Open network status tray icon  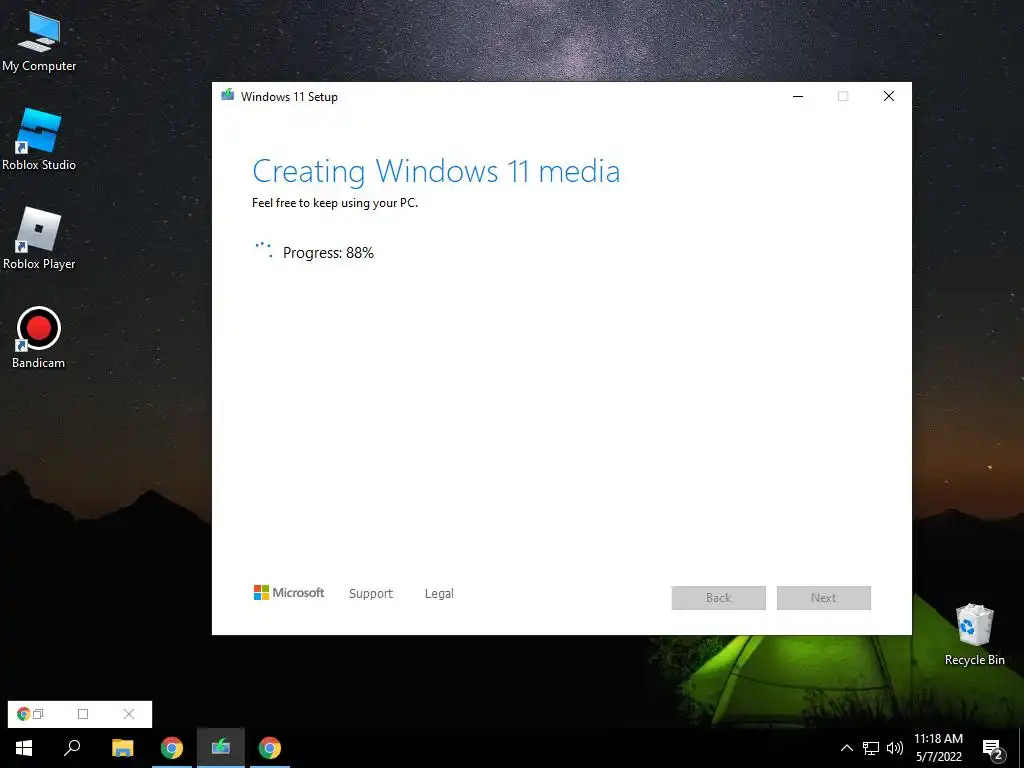[x=871, y=748]
